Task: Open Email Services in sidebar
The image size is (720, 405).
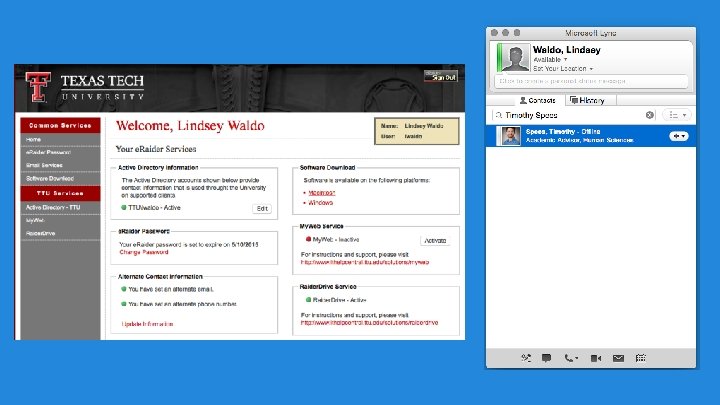Action: pos(44,165)
